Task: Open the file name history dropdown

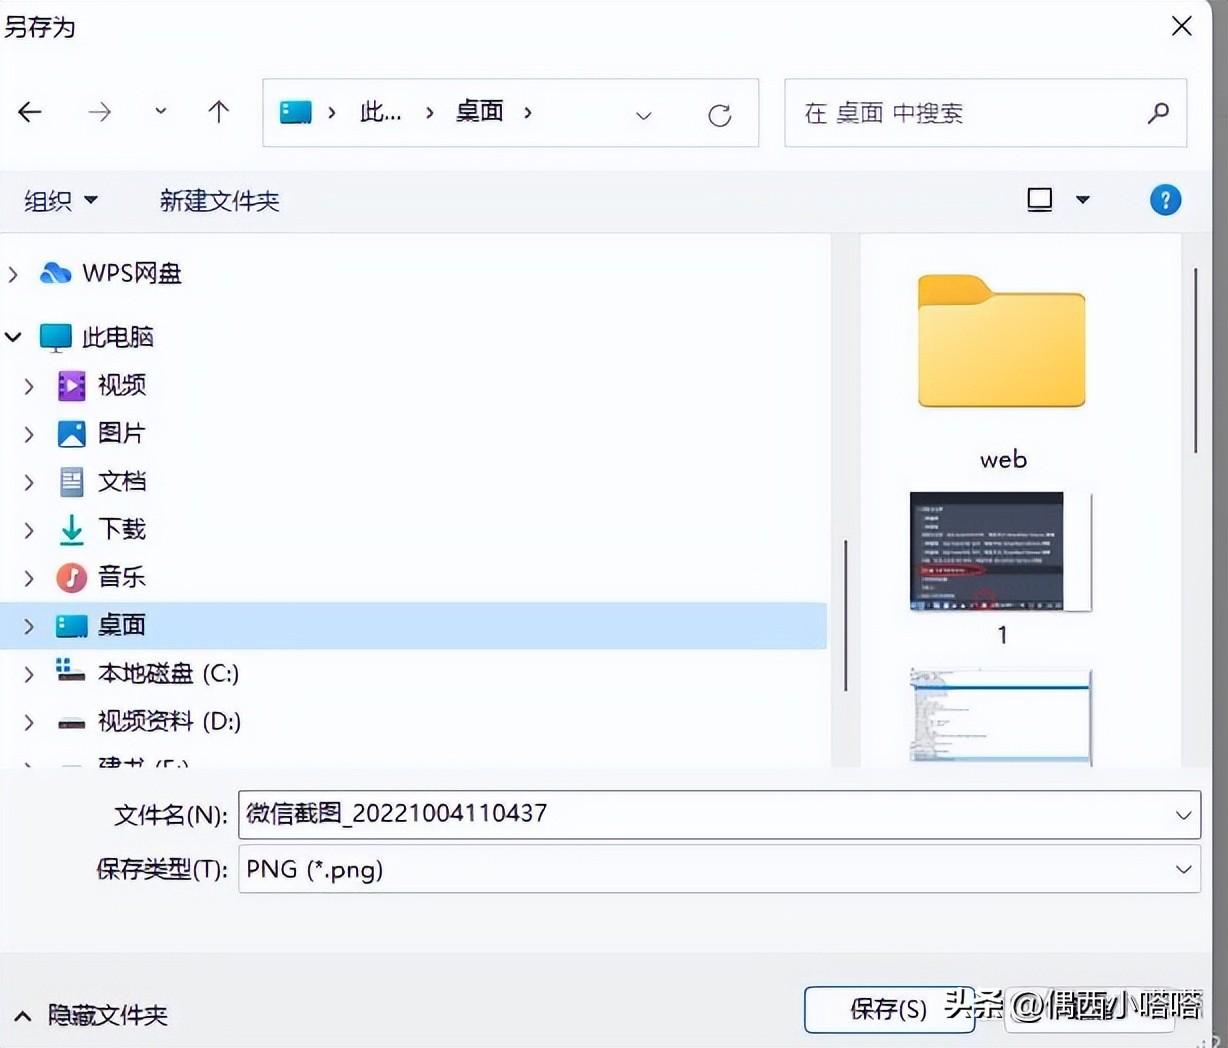Action: (x=1183, y=815)
